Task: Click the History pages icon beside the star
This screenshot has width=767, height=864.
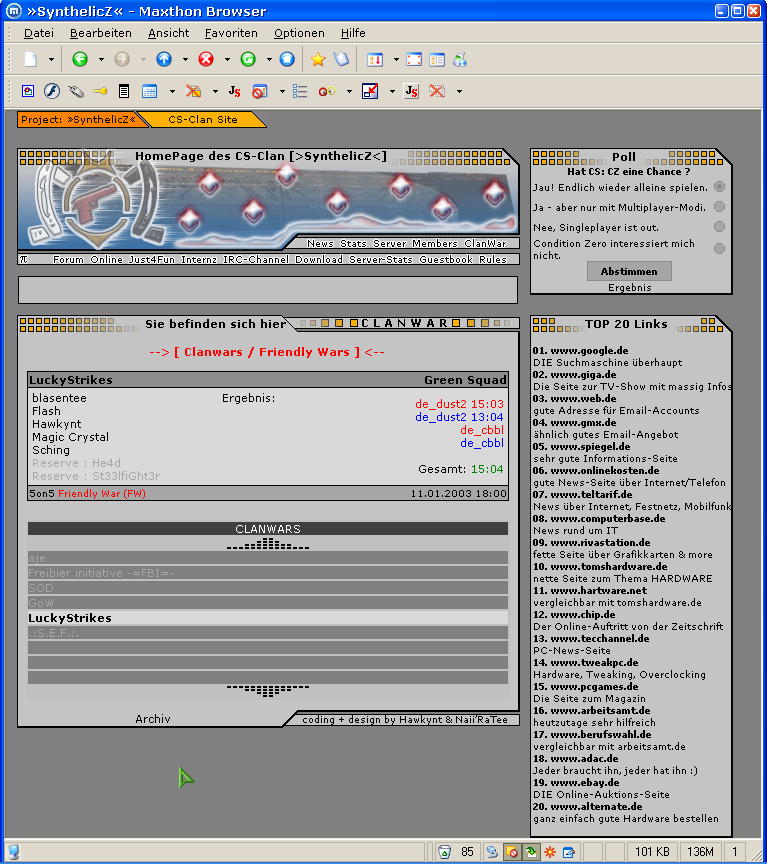Action: [x=341, y=59]
